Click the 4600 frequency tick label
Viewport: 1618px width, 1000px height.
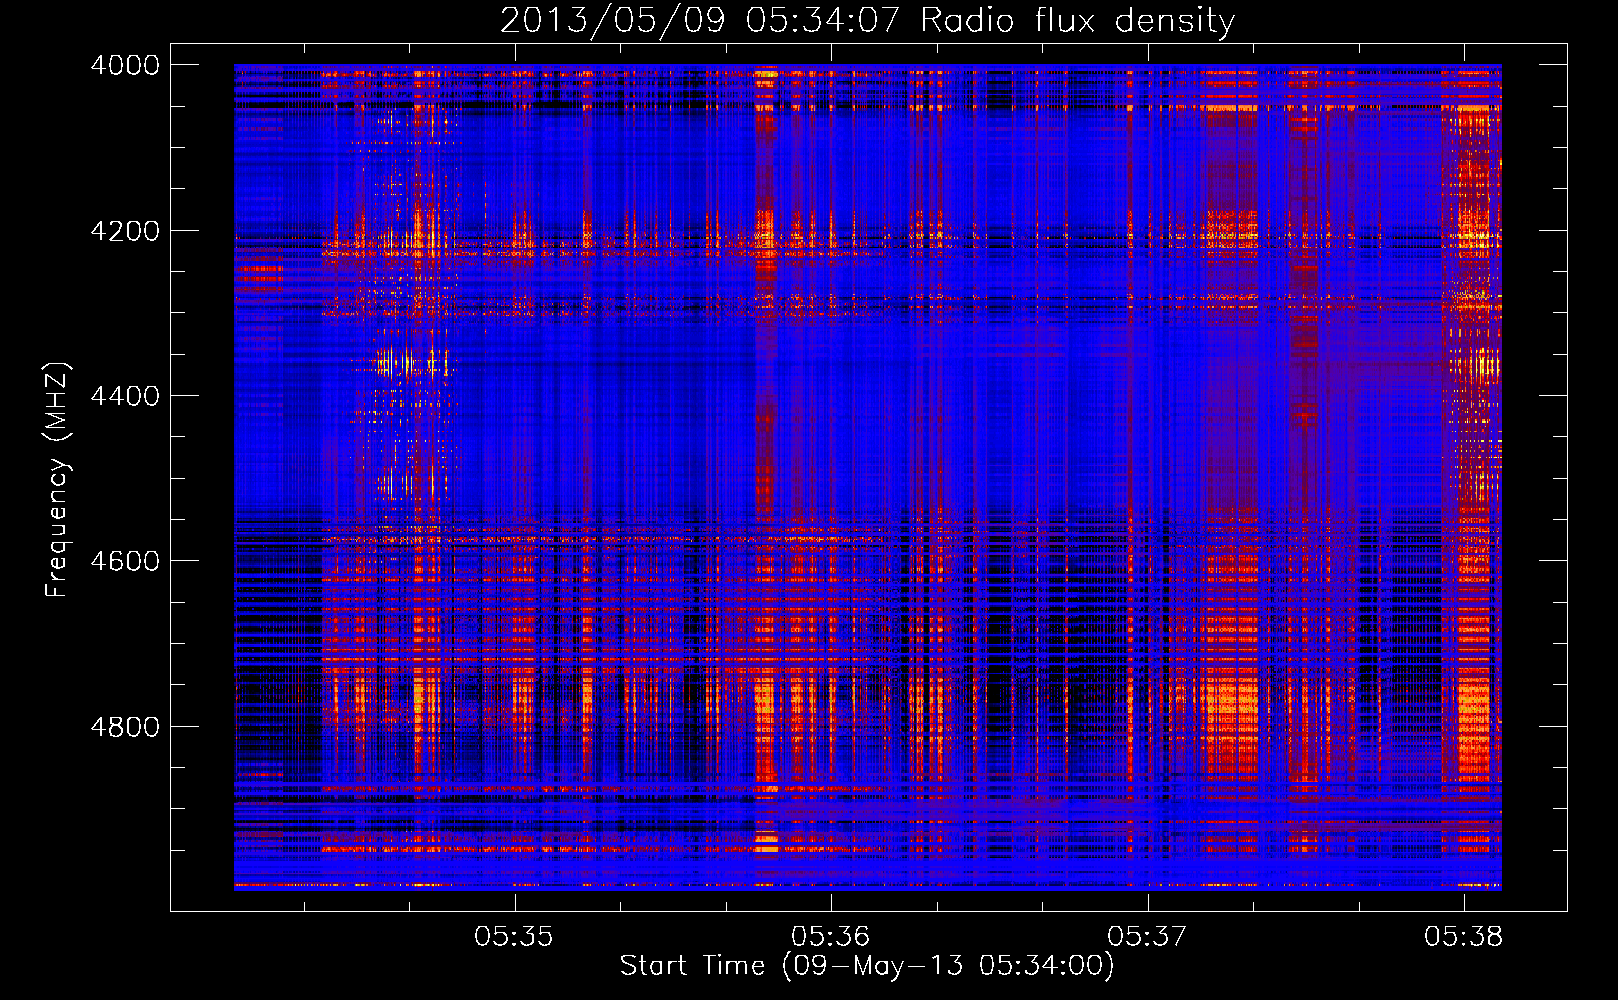(125, 561)
